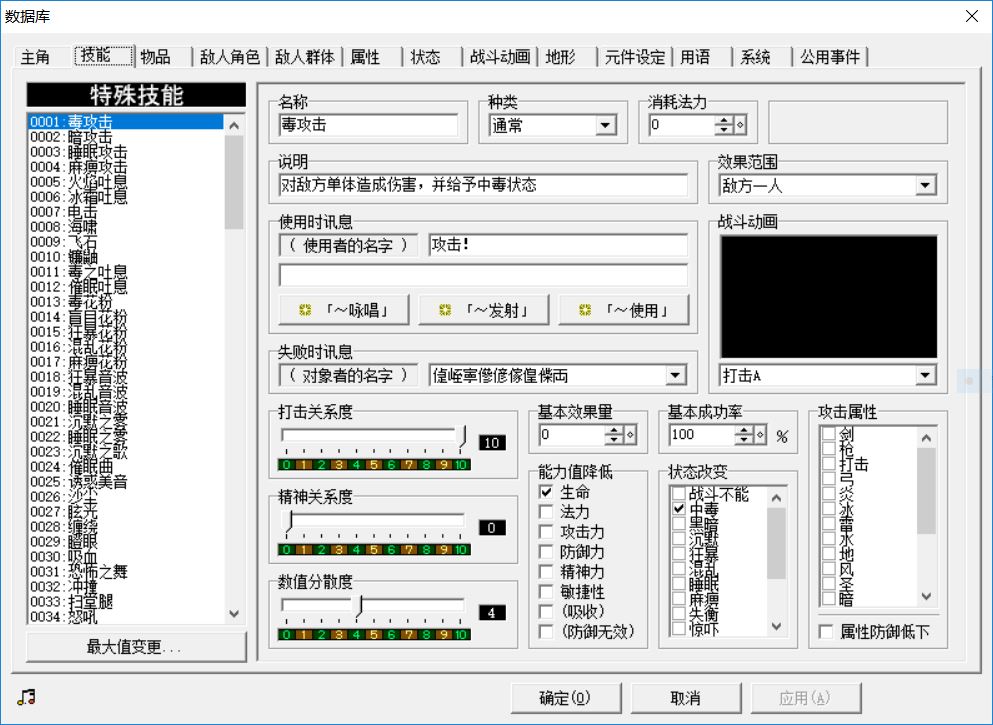The image size is (993, 725).
Task: Uncheck 中毒 in the 状态改变 list
Action: (x=679, y=509)
